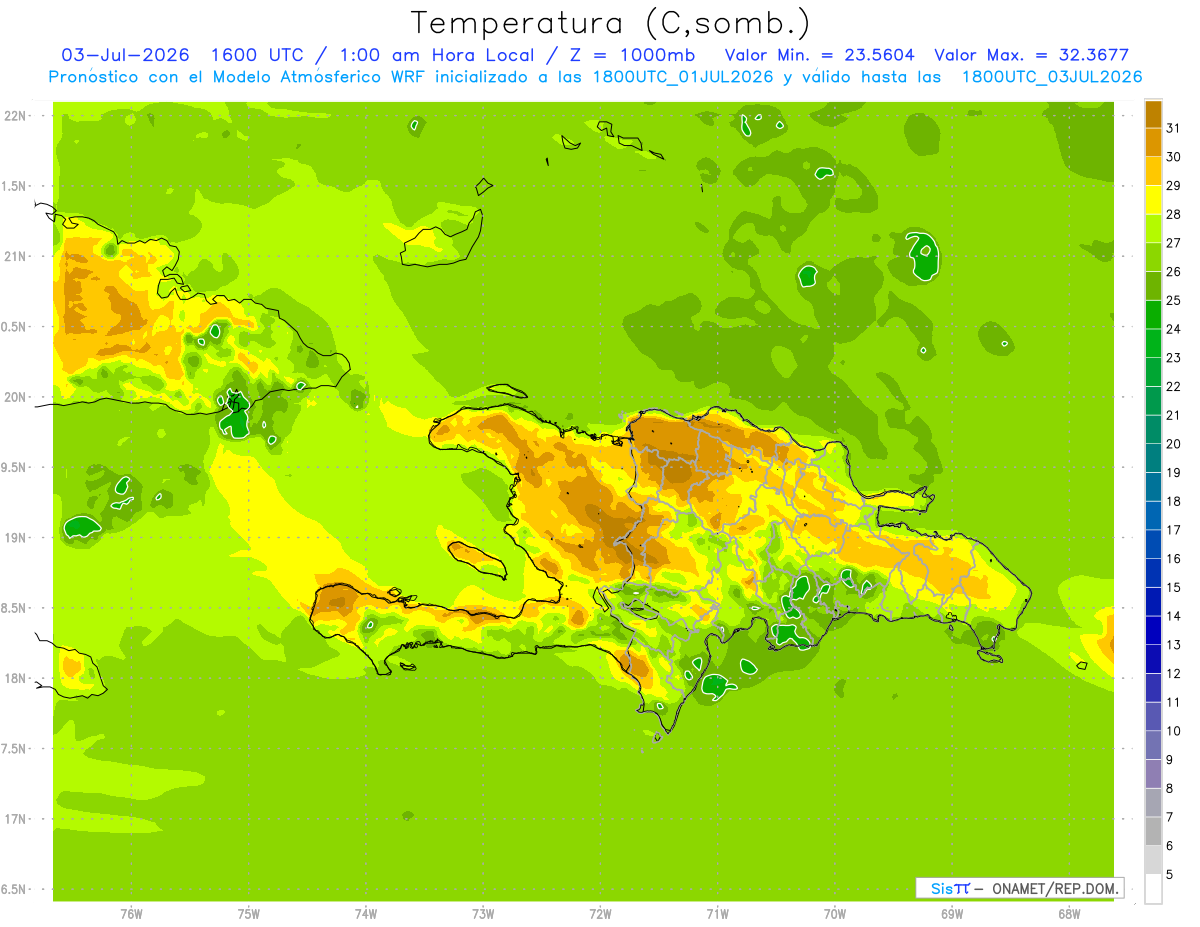Click "Valor Min. = 23.5604" text

tap(820, 55)
